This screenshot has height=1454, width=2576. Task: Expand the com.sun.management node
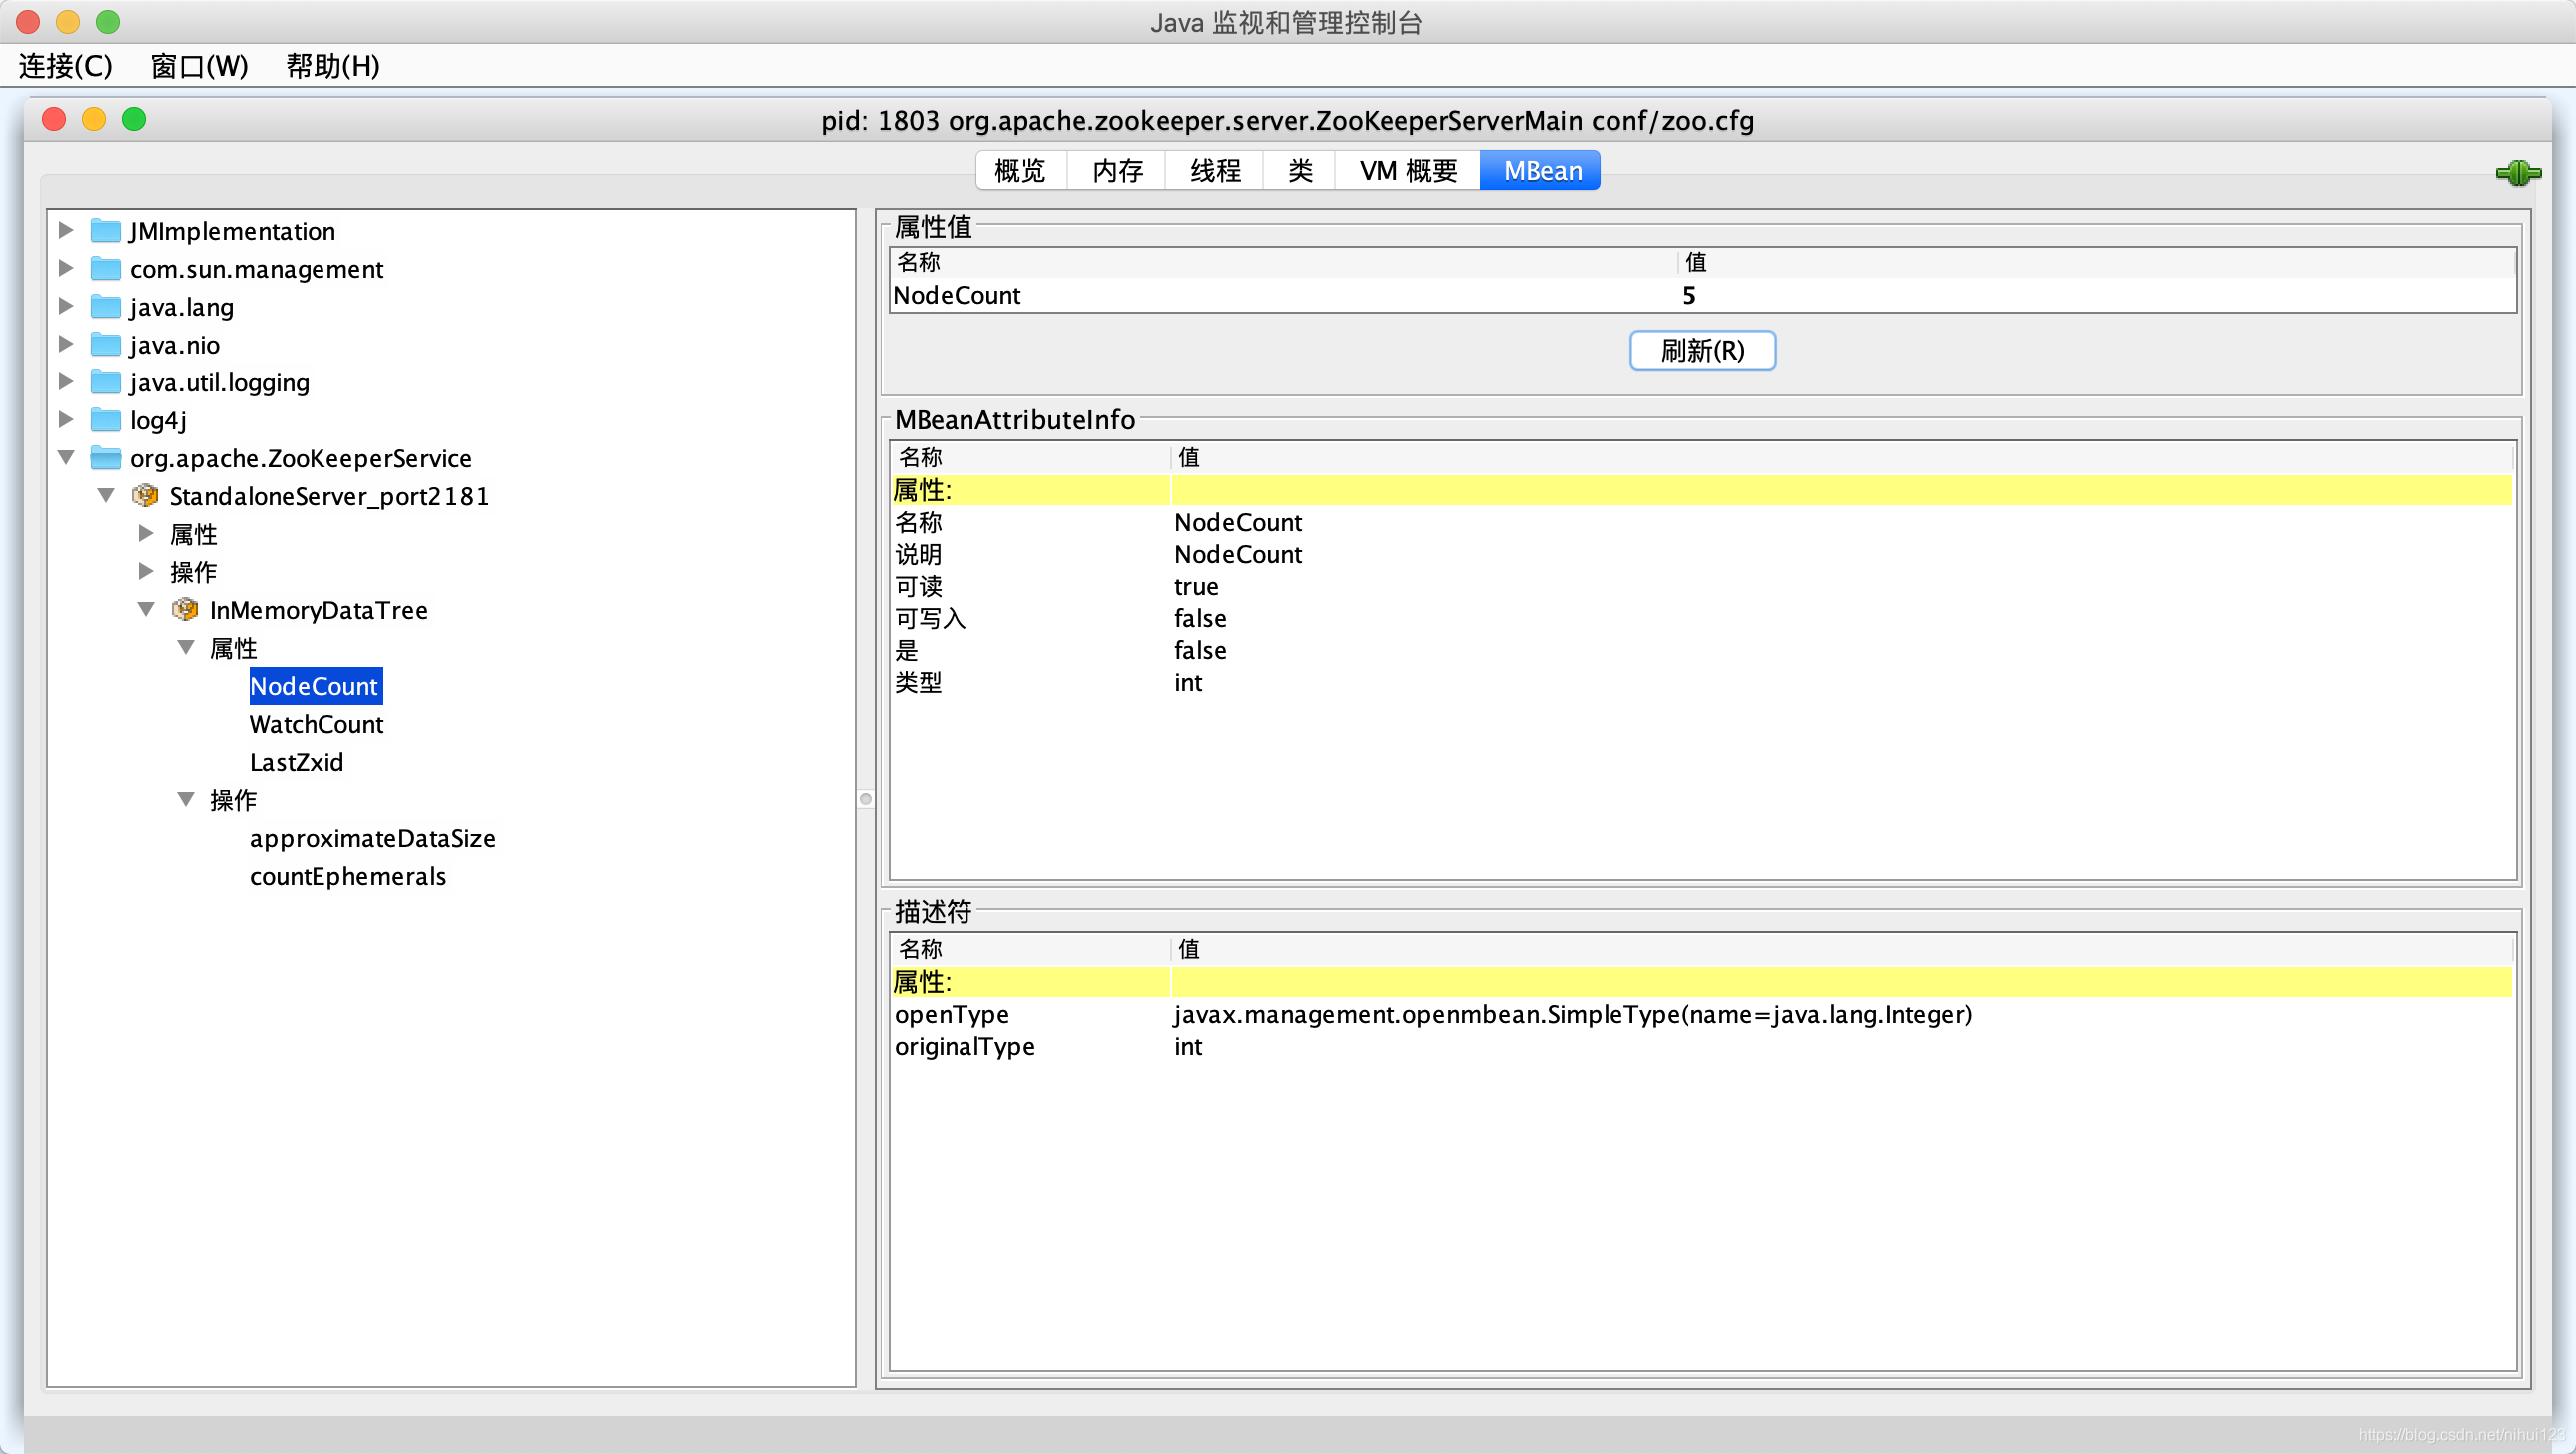click(x=66, y=268)
